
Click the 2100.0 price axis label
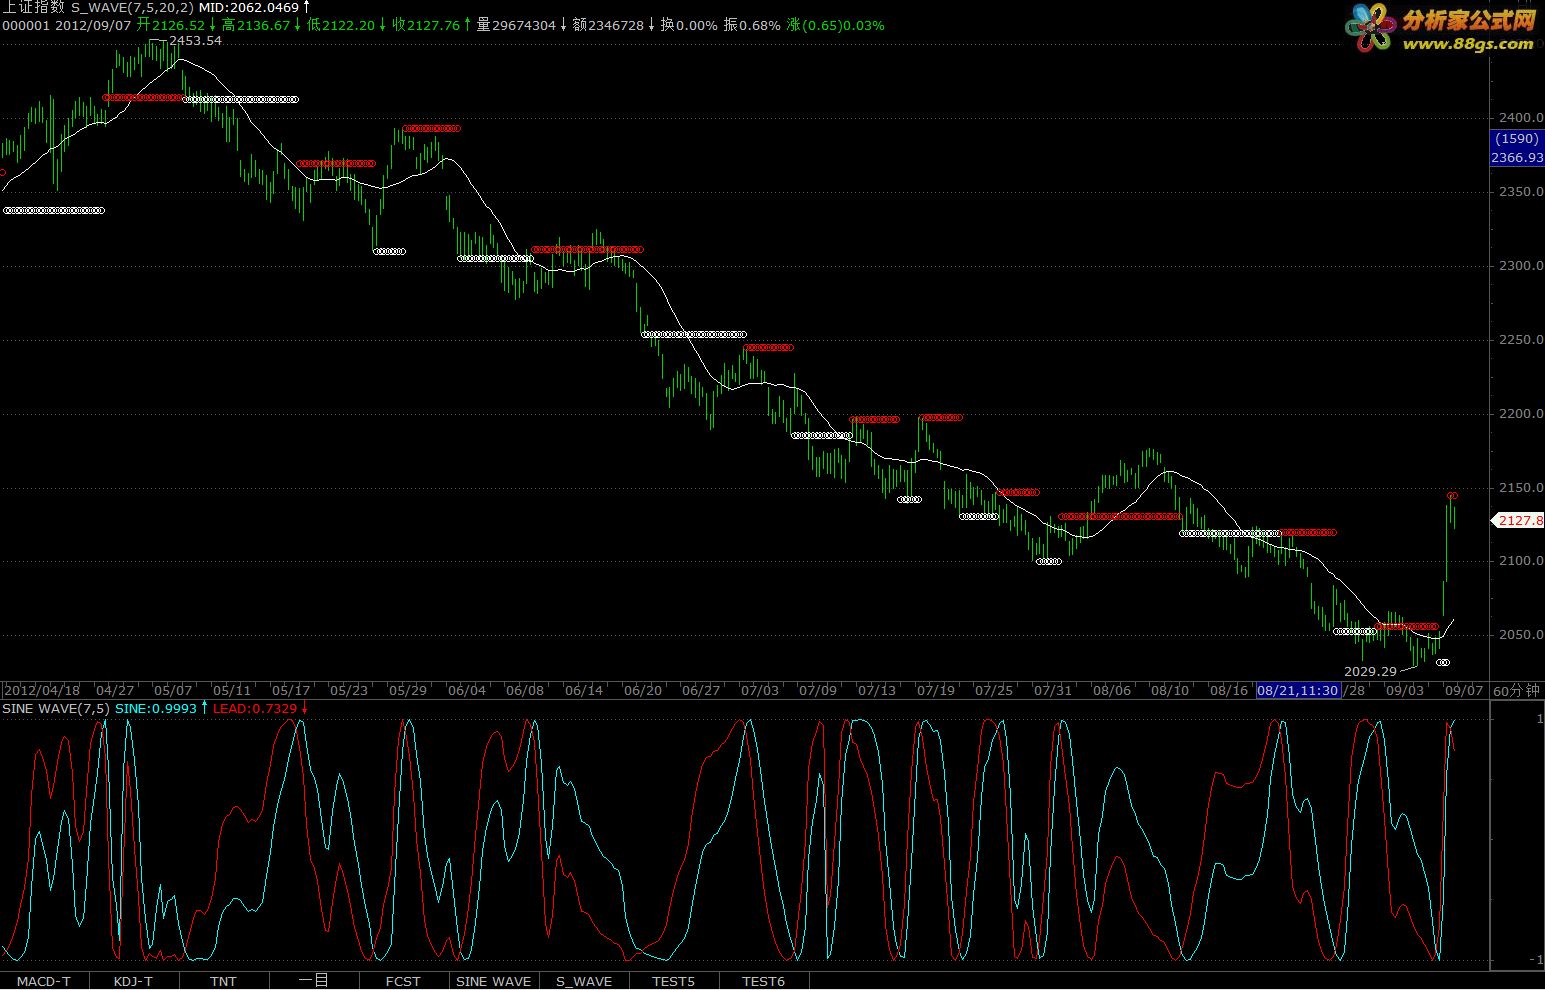tap(1521, 561)
